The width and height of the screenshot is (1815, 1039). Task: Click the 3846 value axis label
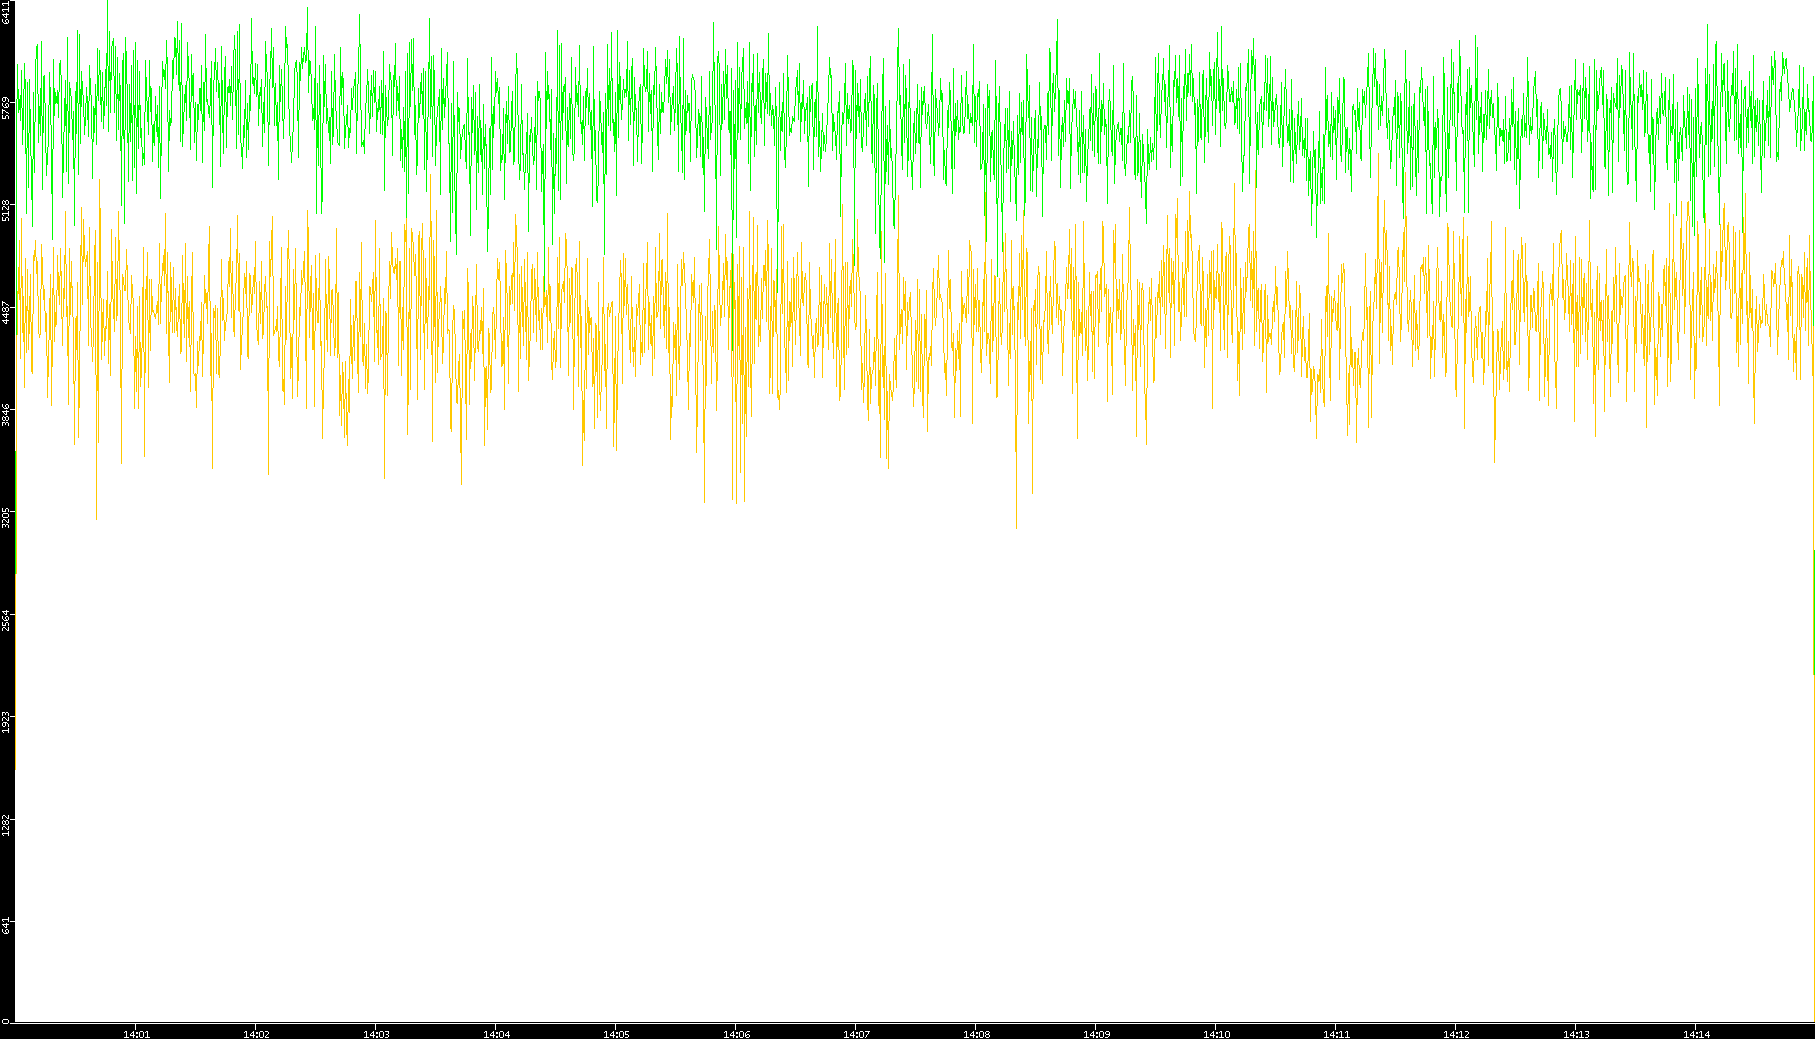pyautogui.click(x=7, y=415)
